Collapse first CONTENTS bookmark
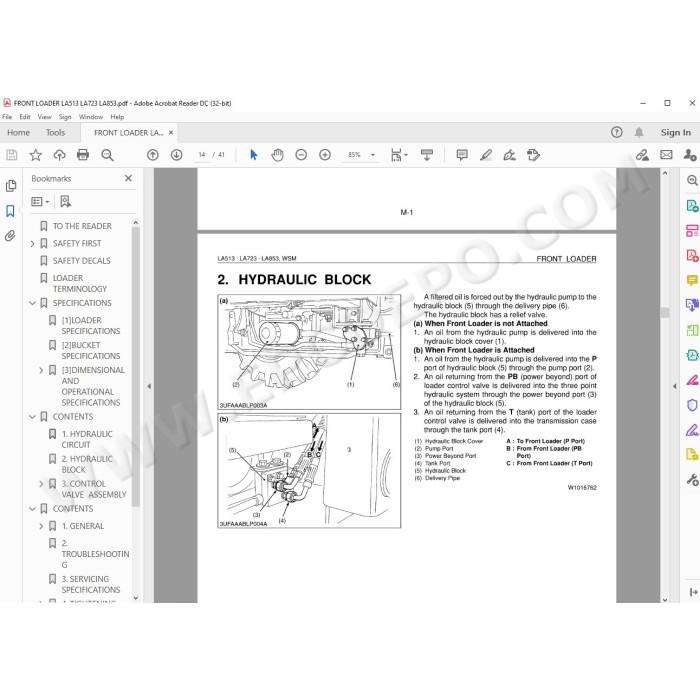700x700 pixels. [x=32, y=417]
